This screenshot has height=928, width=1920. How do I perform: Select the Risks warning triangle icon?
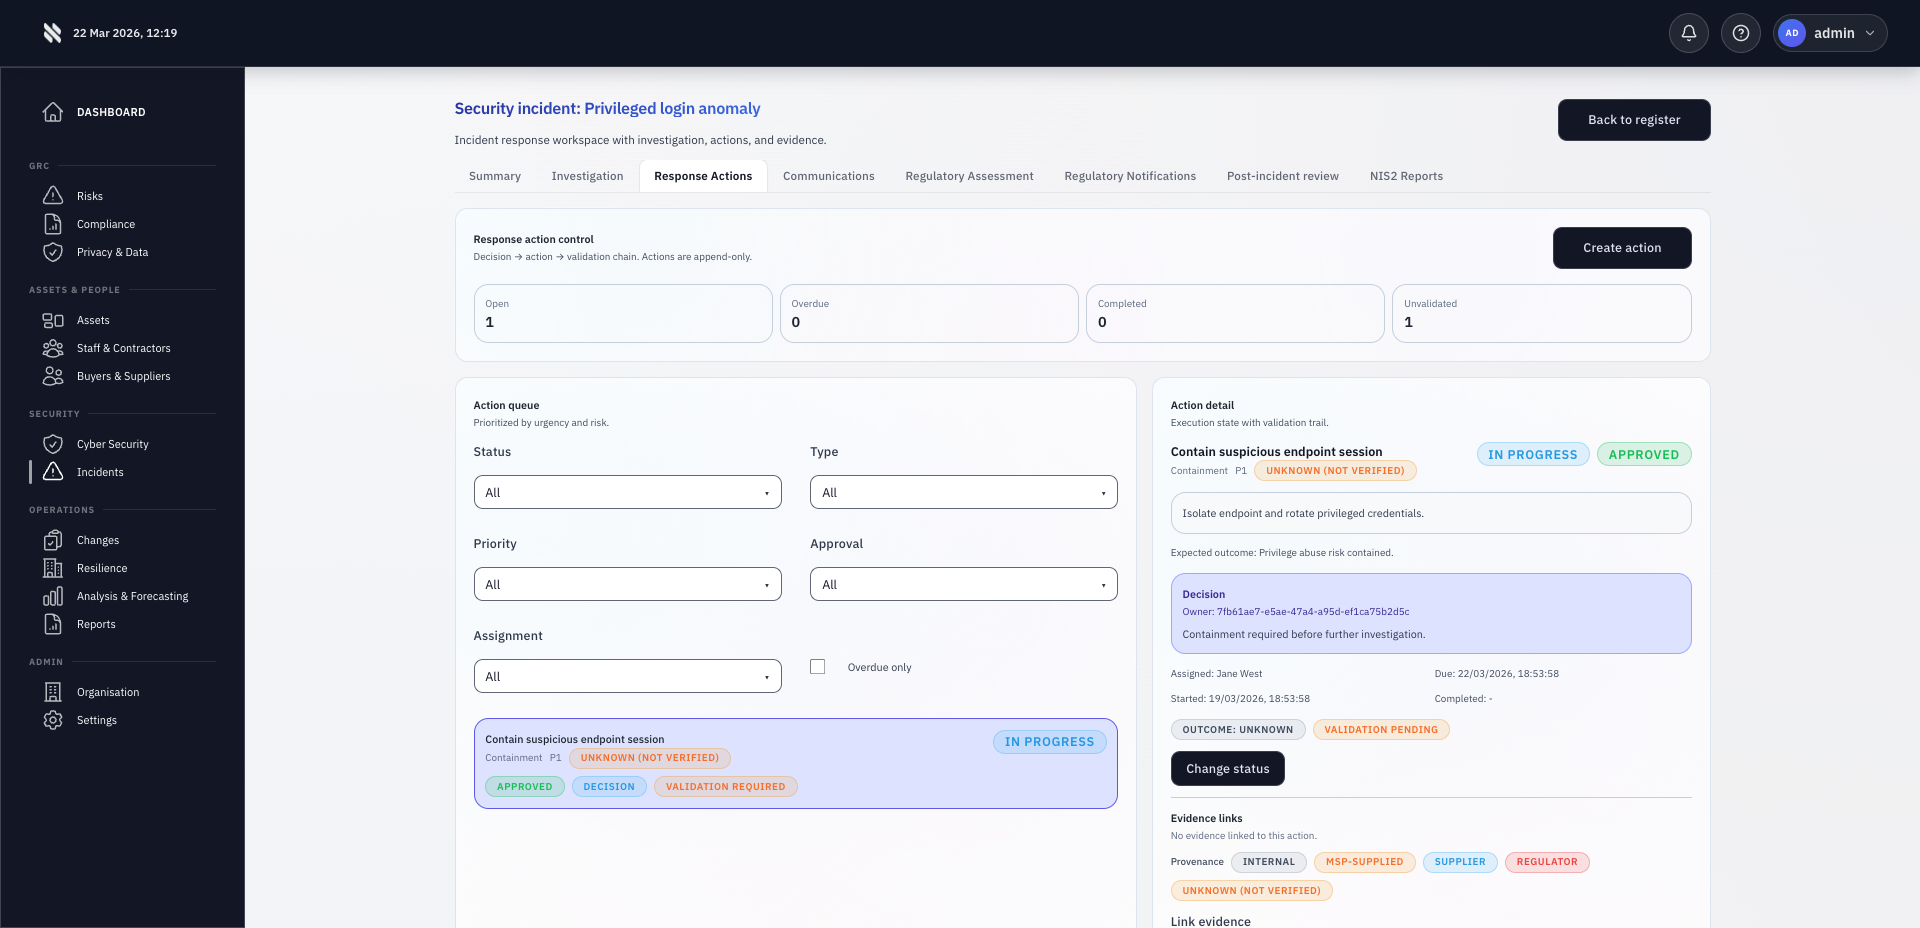coord(53,195)
